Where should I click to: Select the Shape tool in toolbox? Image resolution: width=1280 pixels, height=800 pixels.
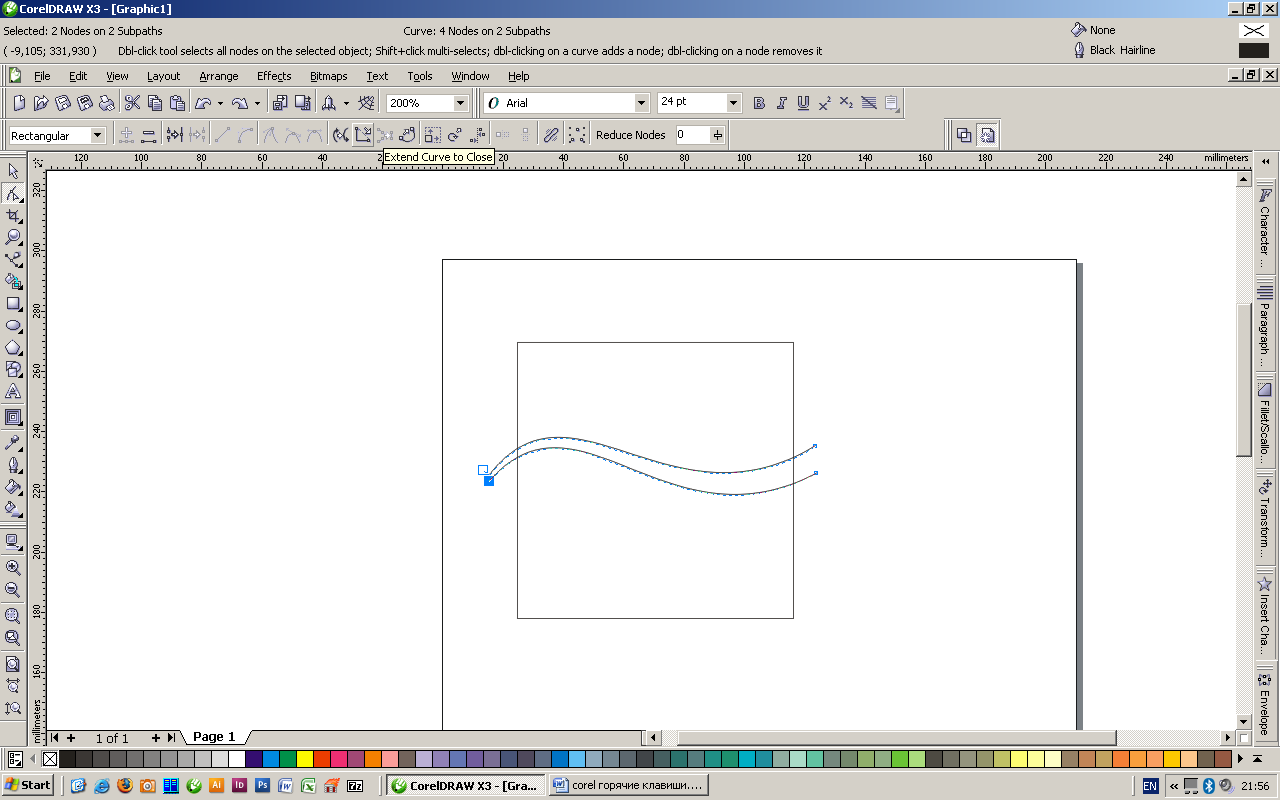[x=13, y=193]
